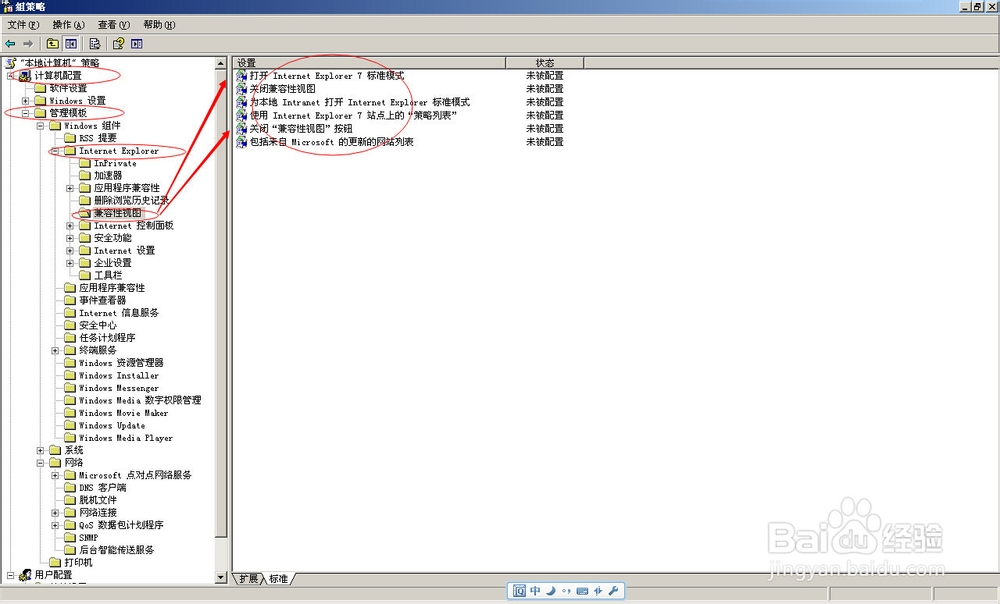This screenshot has width=1000, height=604.
Task: Toggle half/full-width moon icon on IME bar
Action: coord(551,591)
